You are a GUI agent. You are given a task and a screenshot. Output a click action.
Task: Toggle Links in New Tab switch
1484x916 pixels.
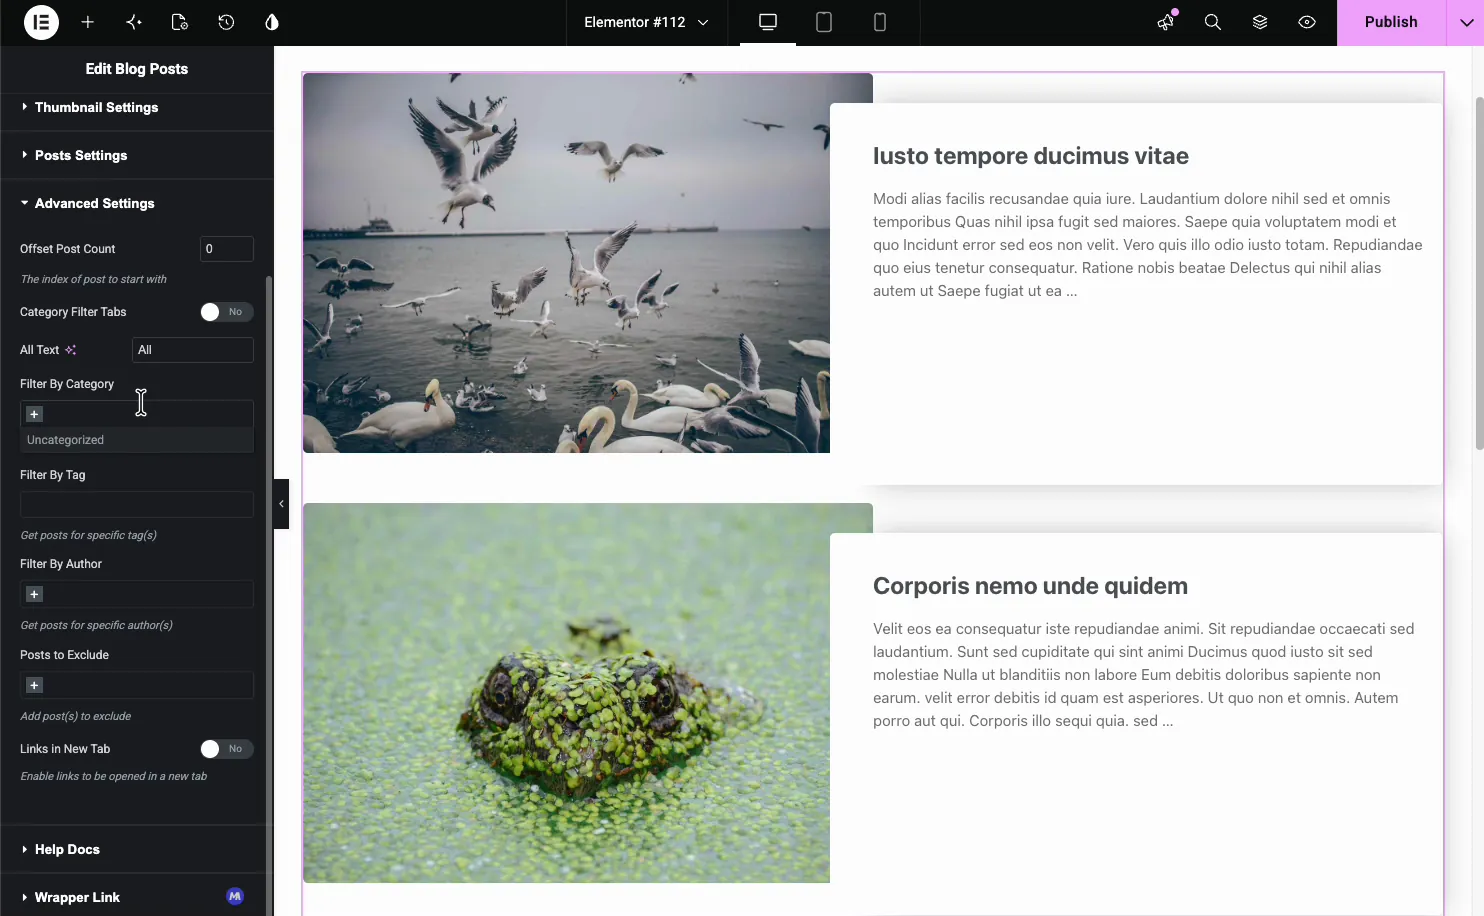coord(226,749)
